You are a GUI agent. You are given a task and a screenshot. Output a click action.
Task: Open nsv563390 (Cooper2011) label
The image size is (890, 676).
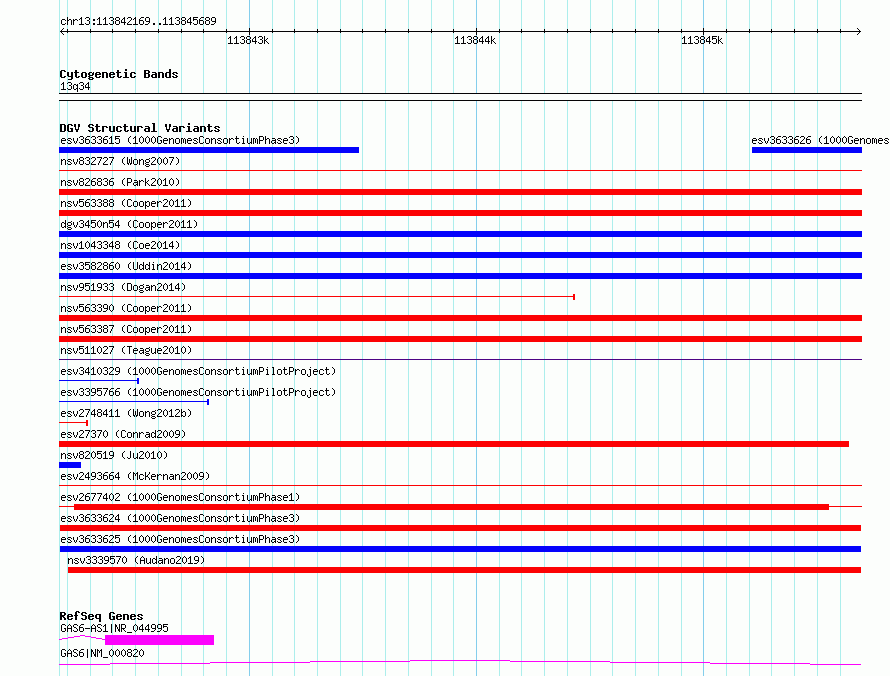point(126,308)
